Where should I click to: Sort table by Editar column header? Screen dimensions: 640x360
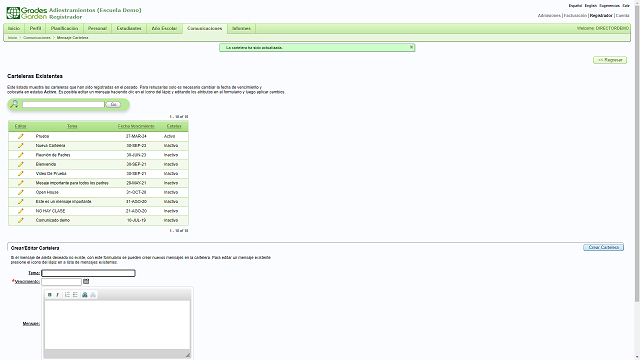20,126
